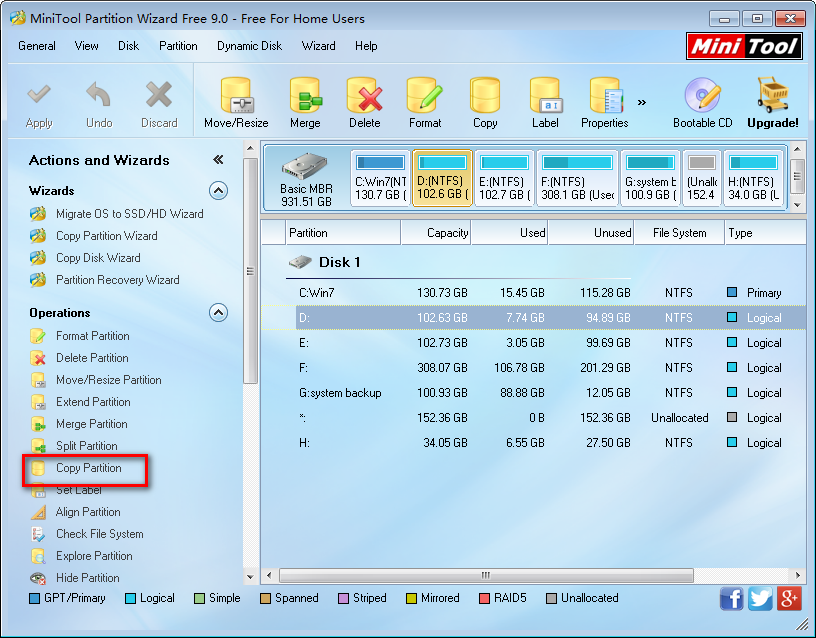Open the Help menu

[x=366, y=46]
